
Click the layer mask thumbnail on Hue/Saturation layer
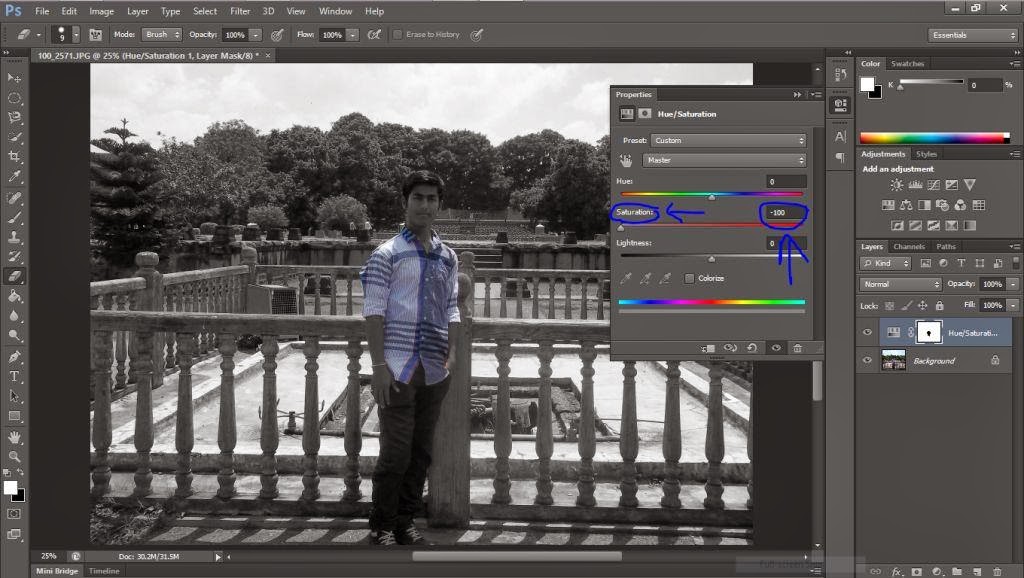click(x=931, y=331)
